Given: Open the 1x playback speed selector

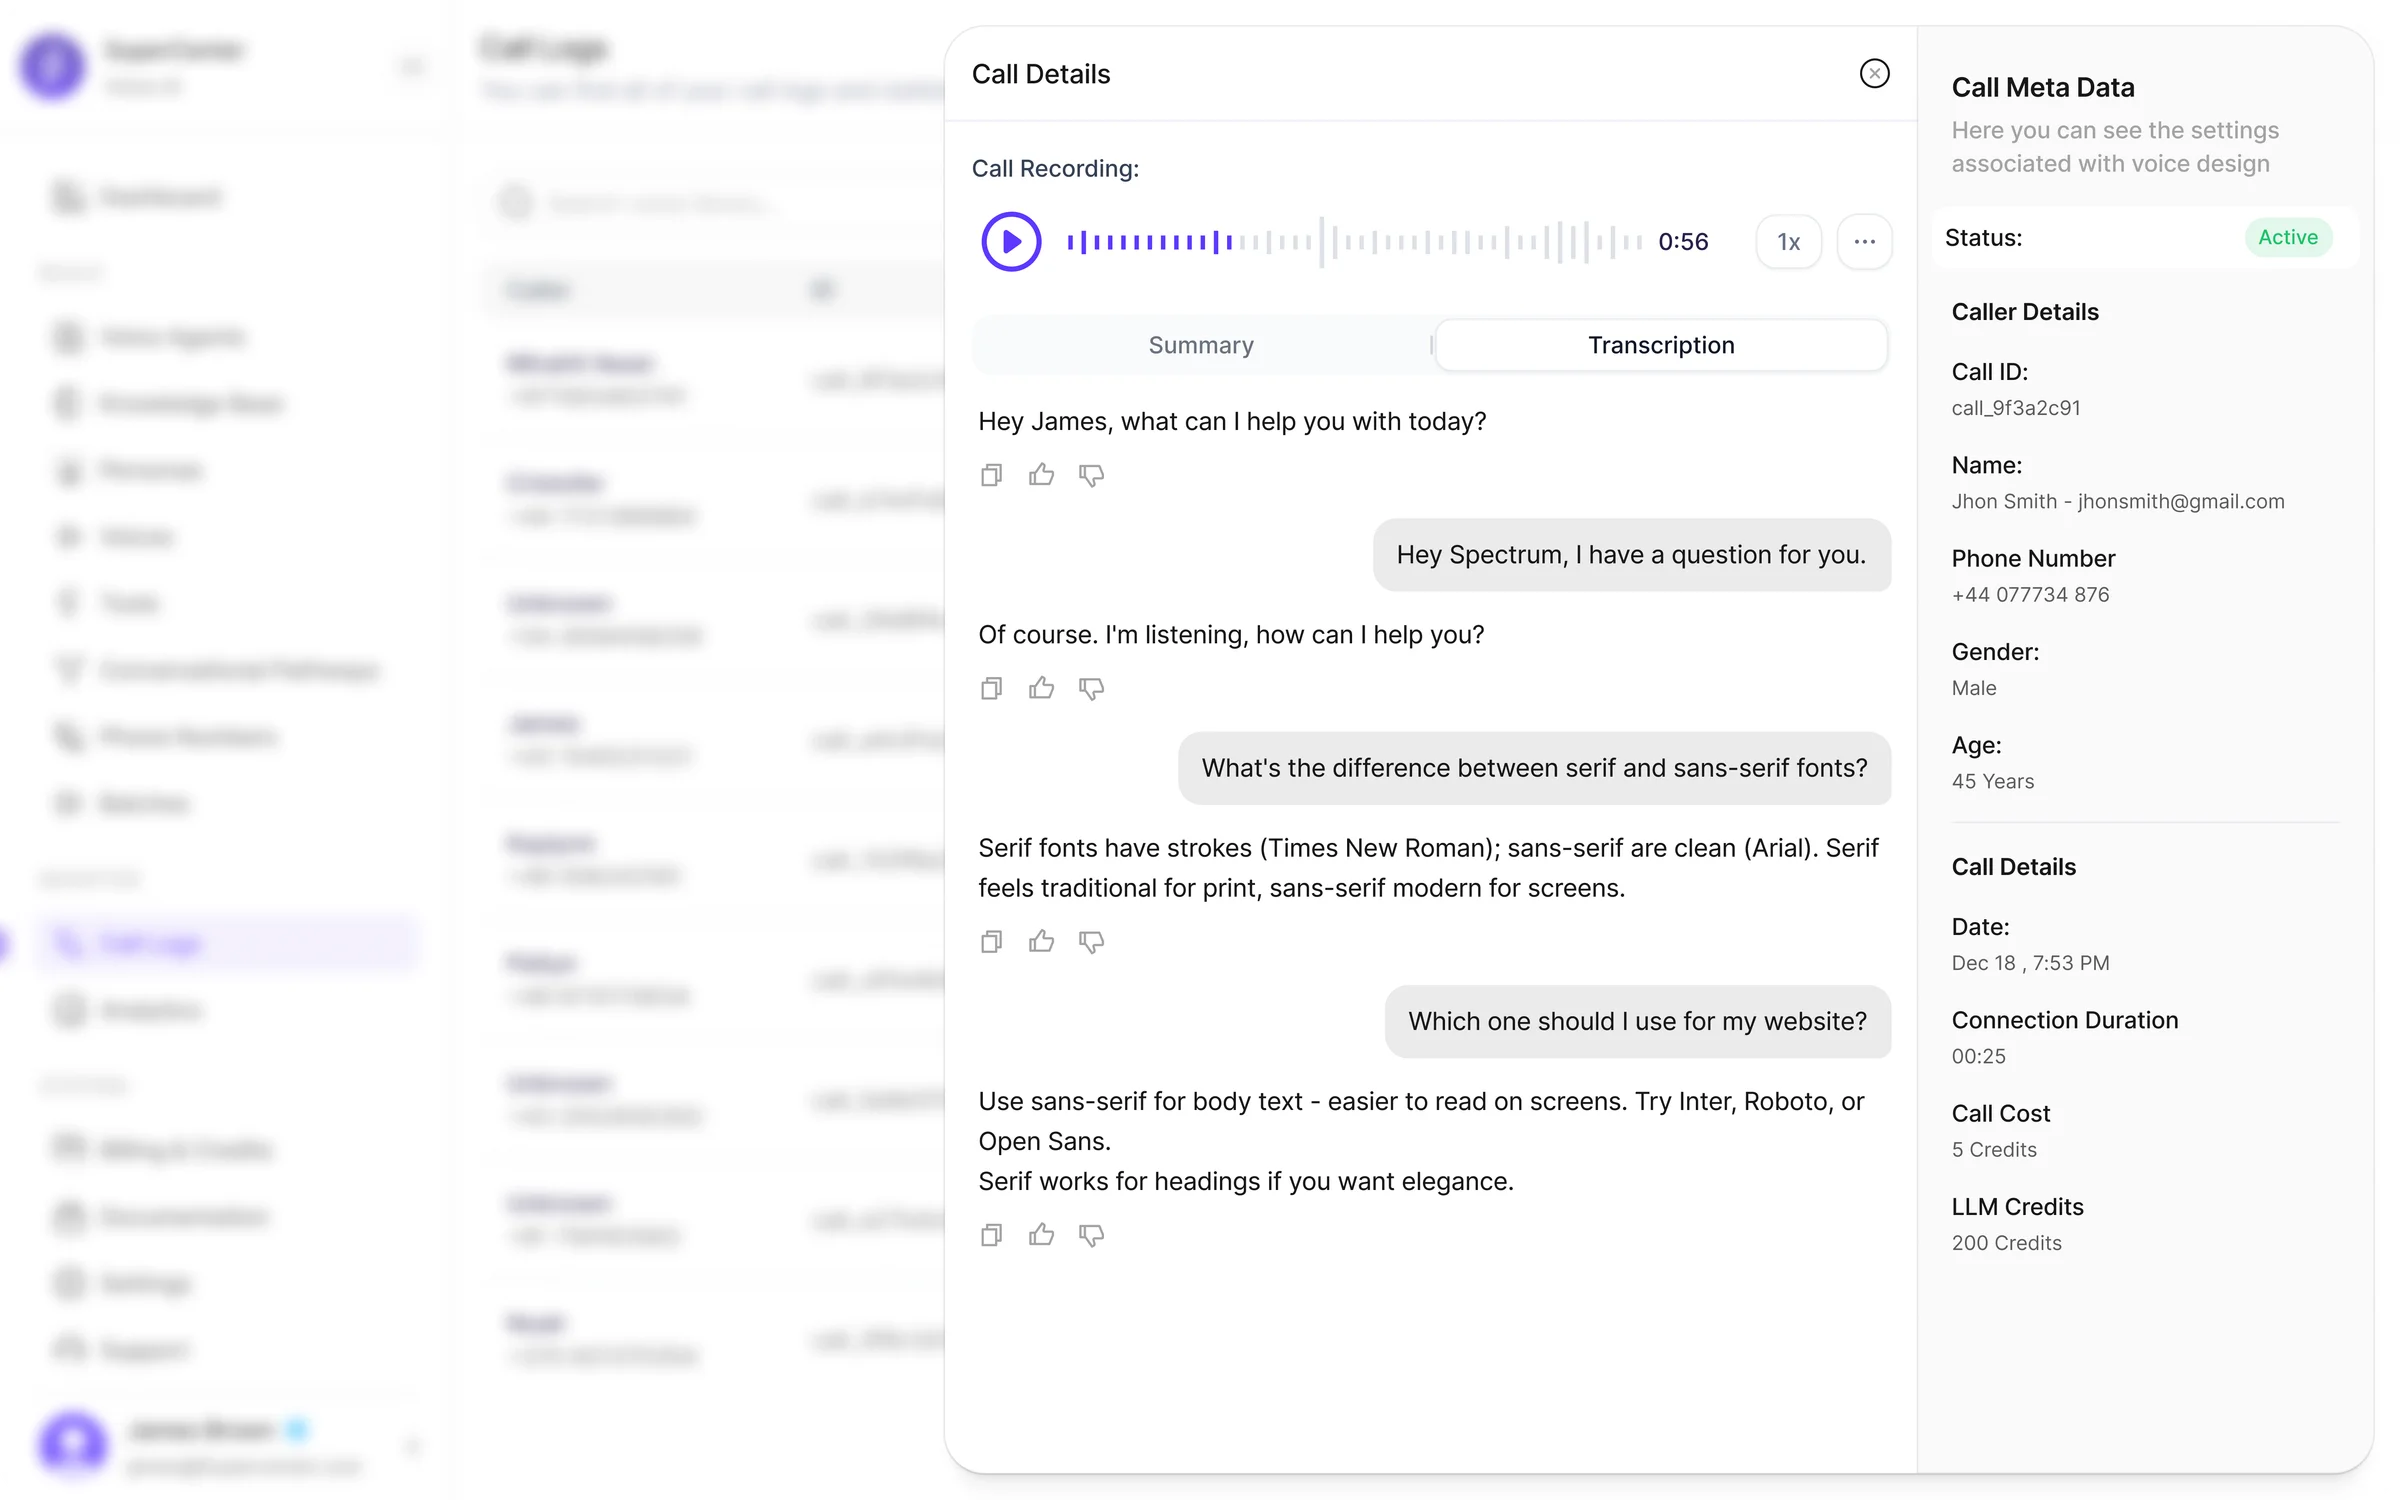Looking at the screenshot, I should (x=1788, y=242).
